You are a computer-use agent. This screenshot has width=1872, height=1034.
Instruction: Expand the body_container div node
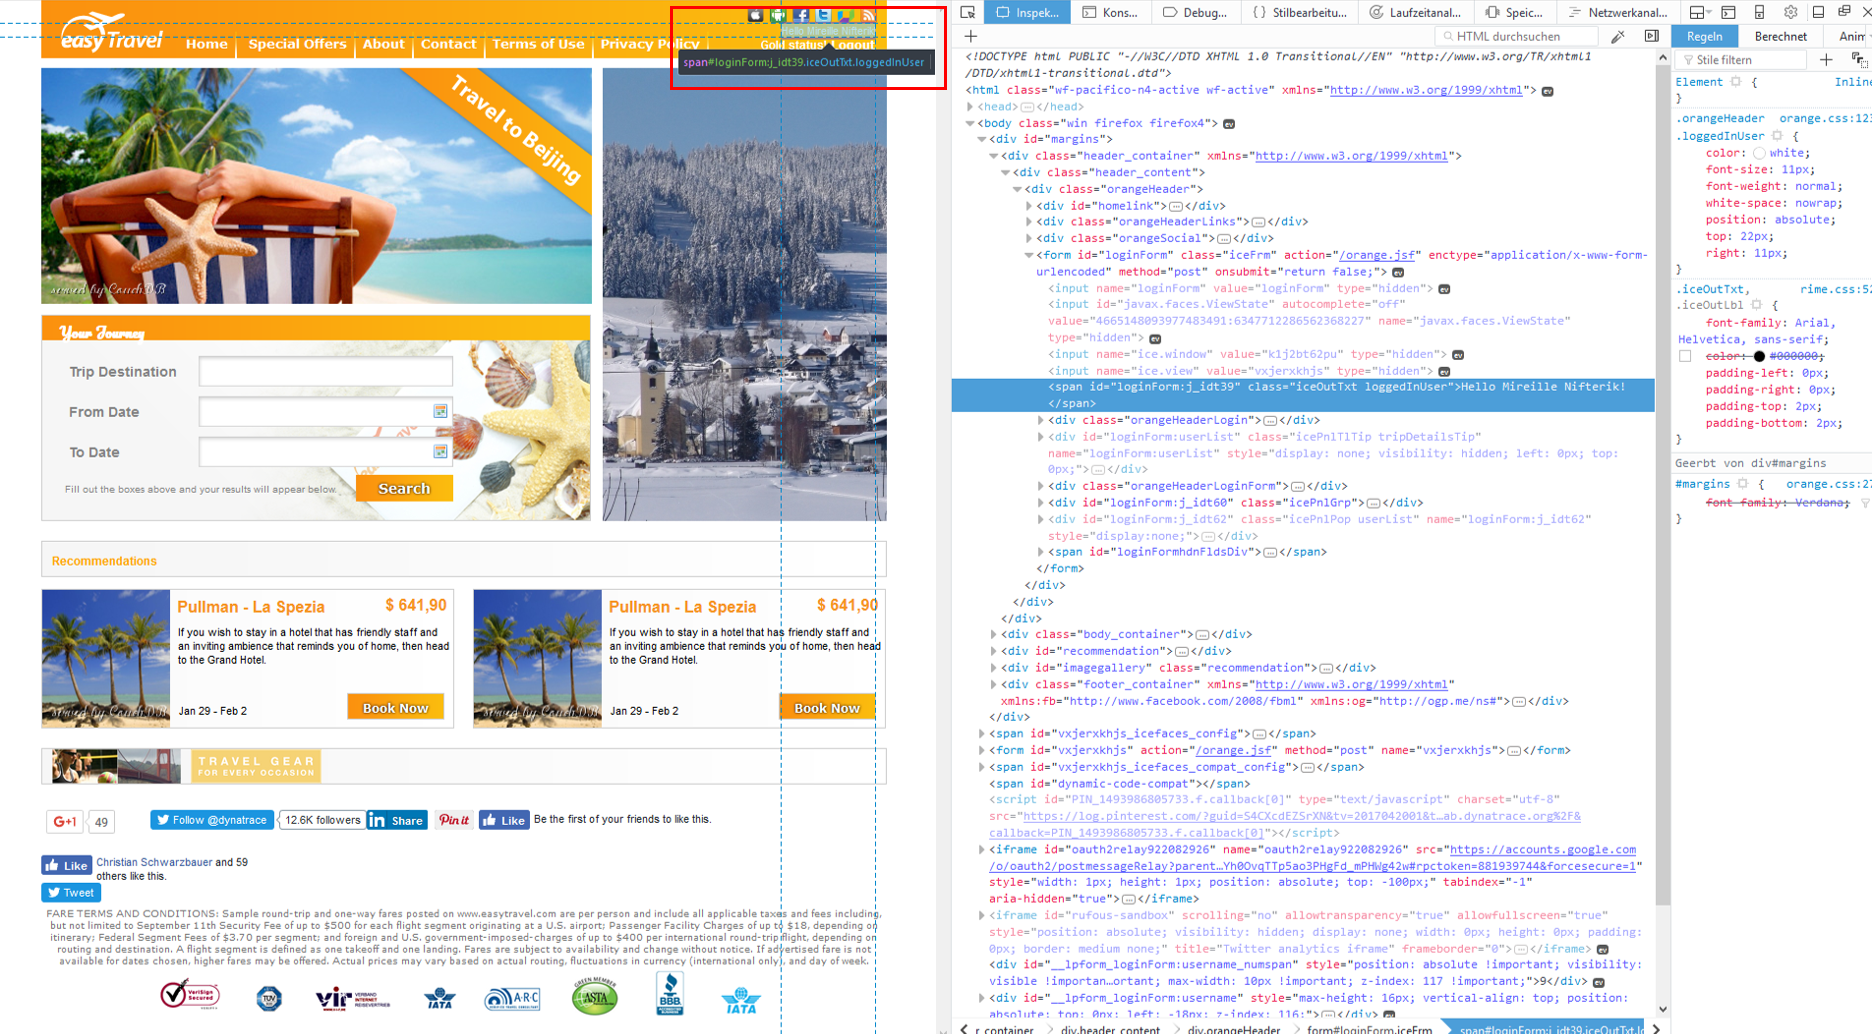993,634
